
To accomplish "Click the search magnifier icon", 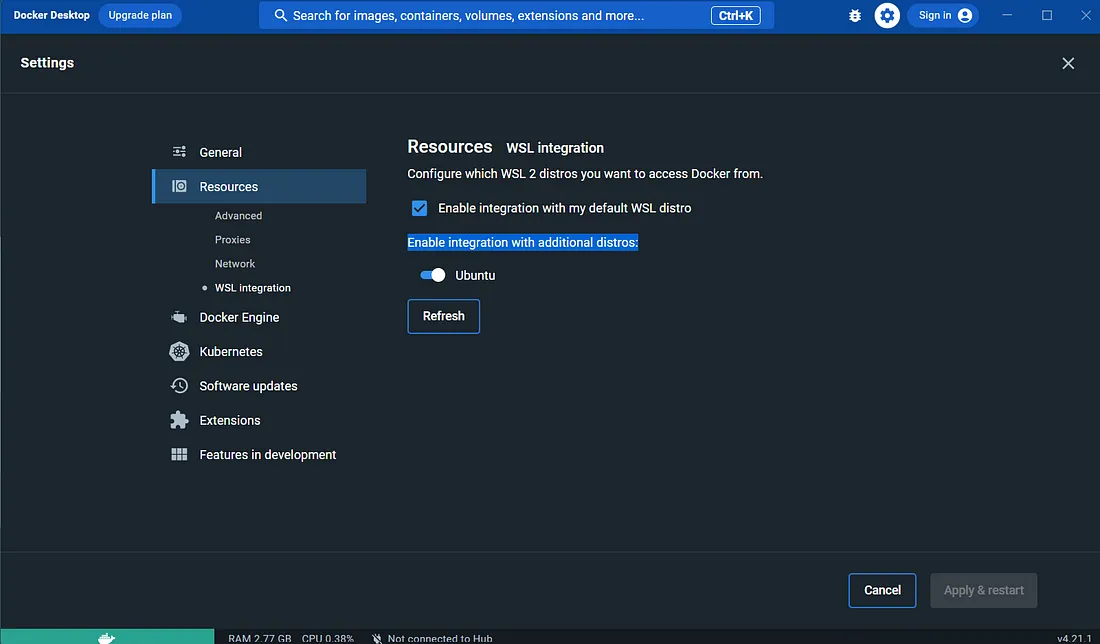I will [281, 15].
